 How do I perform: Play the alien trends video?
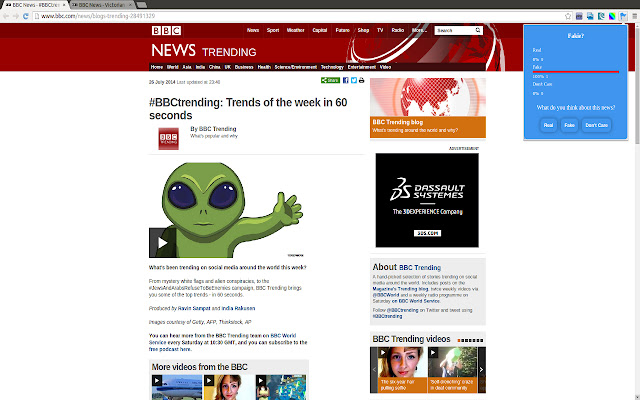[x=162, y=243]
